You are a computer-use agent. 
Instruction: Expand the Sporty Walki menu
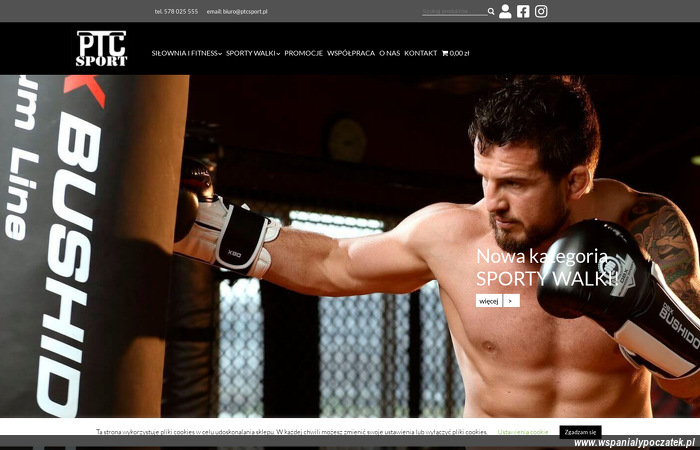[253, 53]
